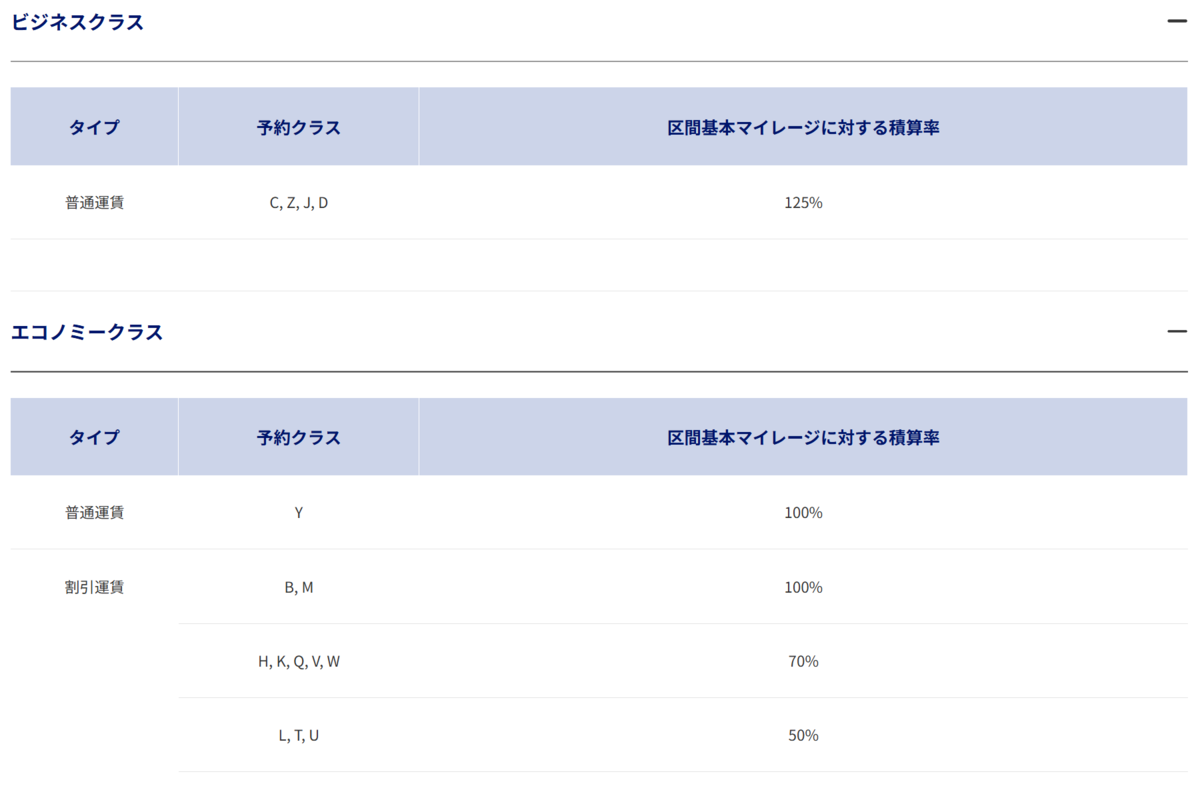The width and height of the screenshot is (1200, 788).
Task: Click the 125% accrual rate cell
Action: (804, 202)
